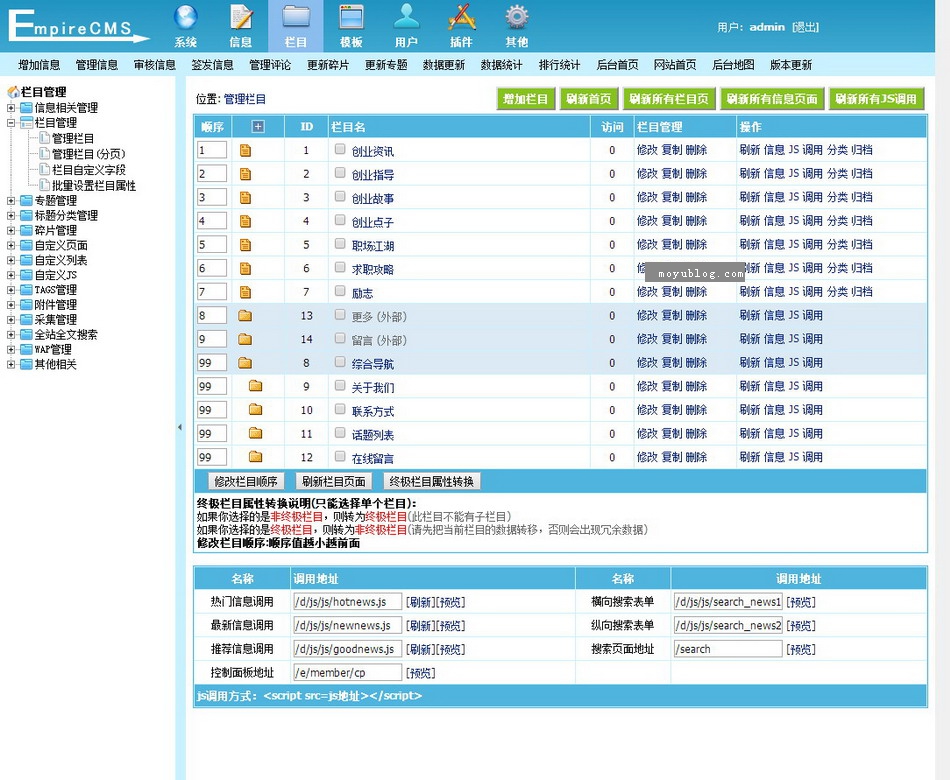
Task: Open the 版本更新 menu item
Action: click(x=791, y=65)
